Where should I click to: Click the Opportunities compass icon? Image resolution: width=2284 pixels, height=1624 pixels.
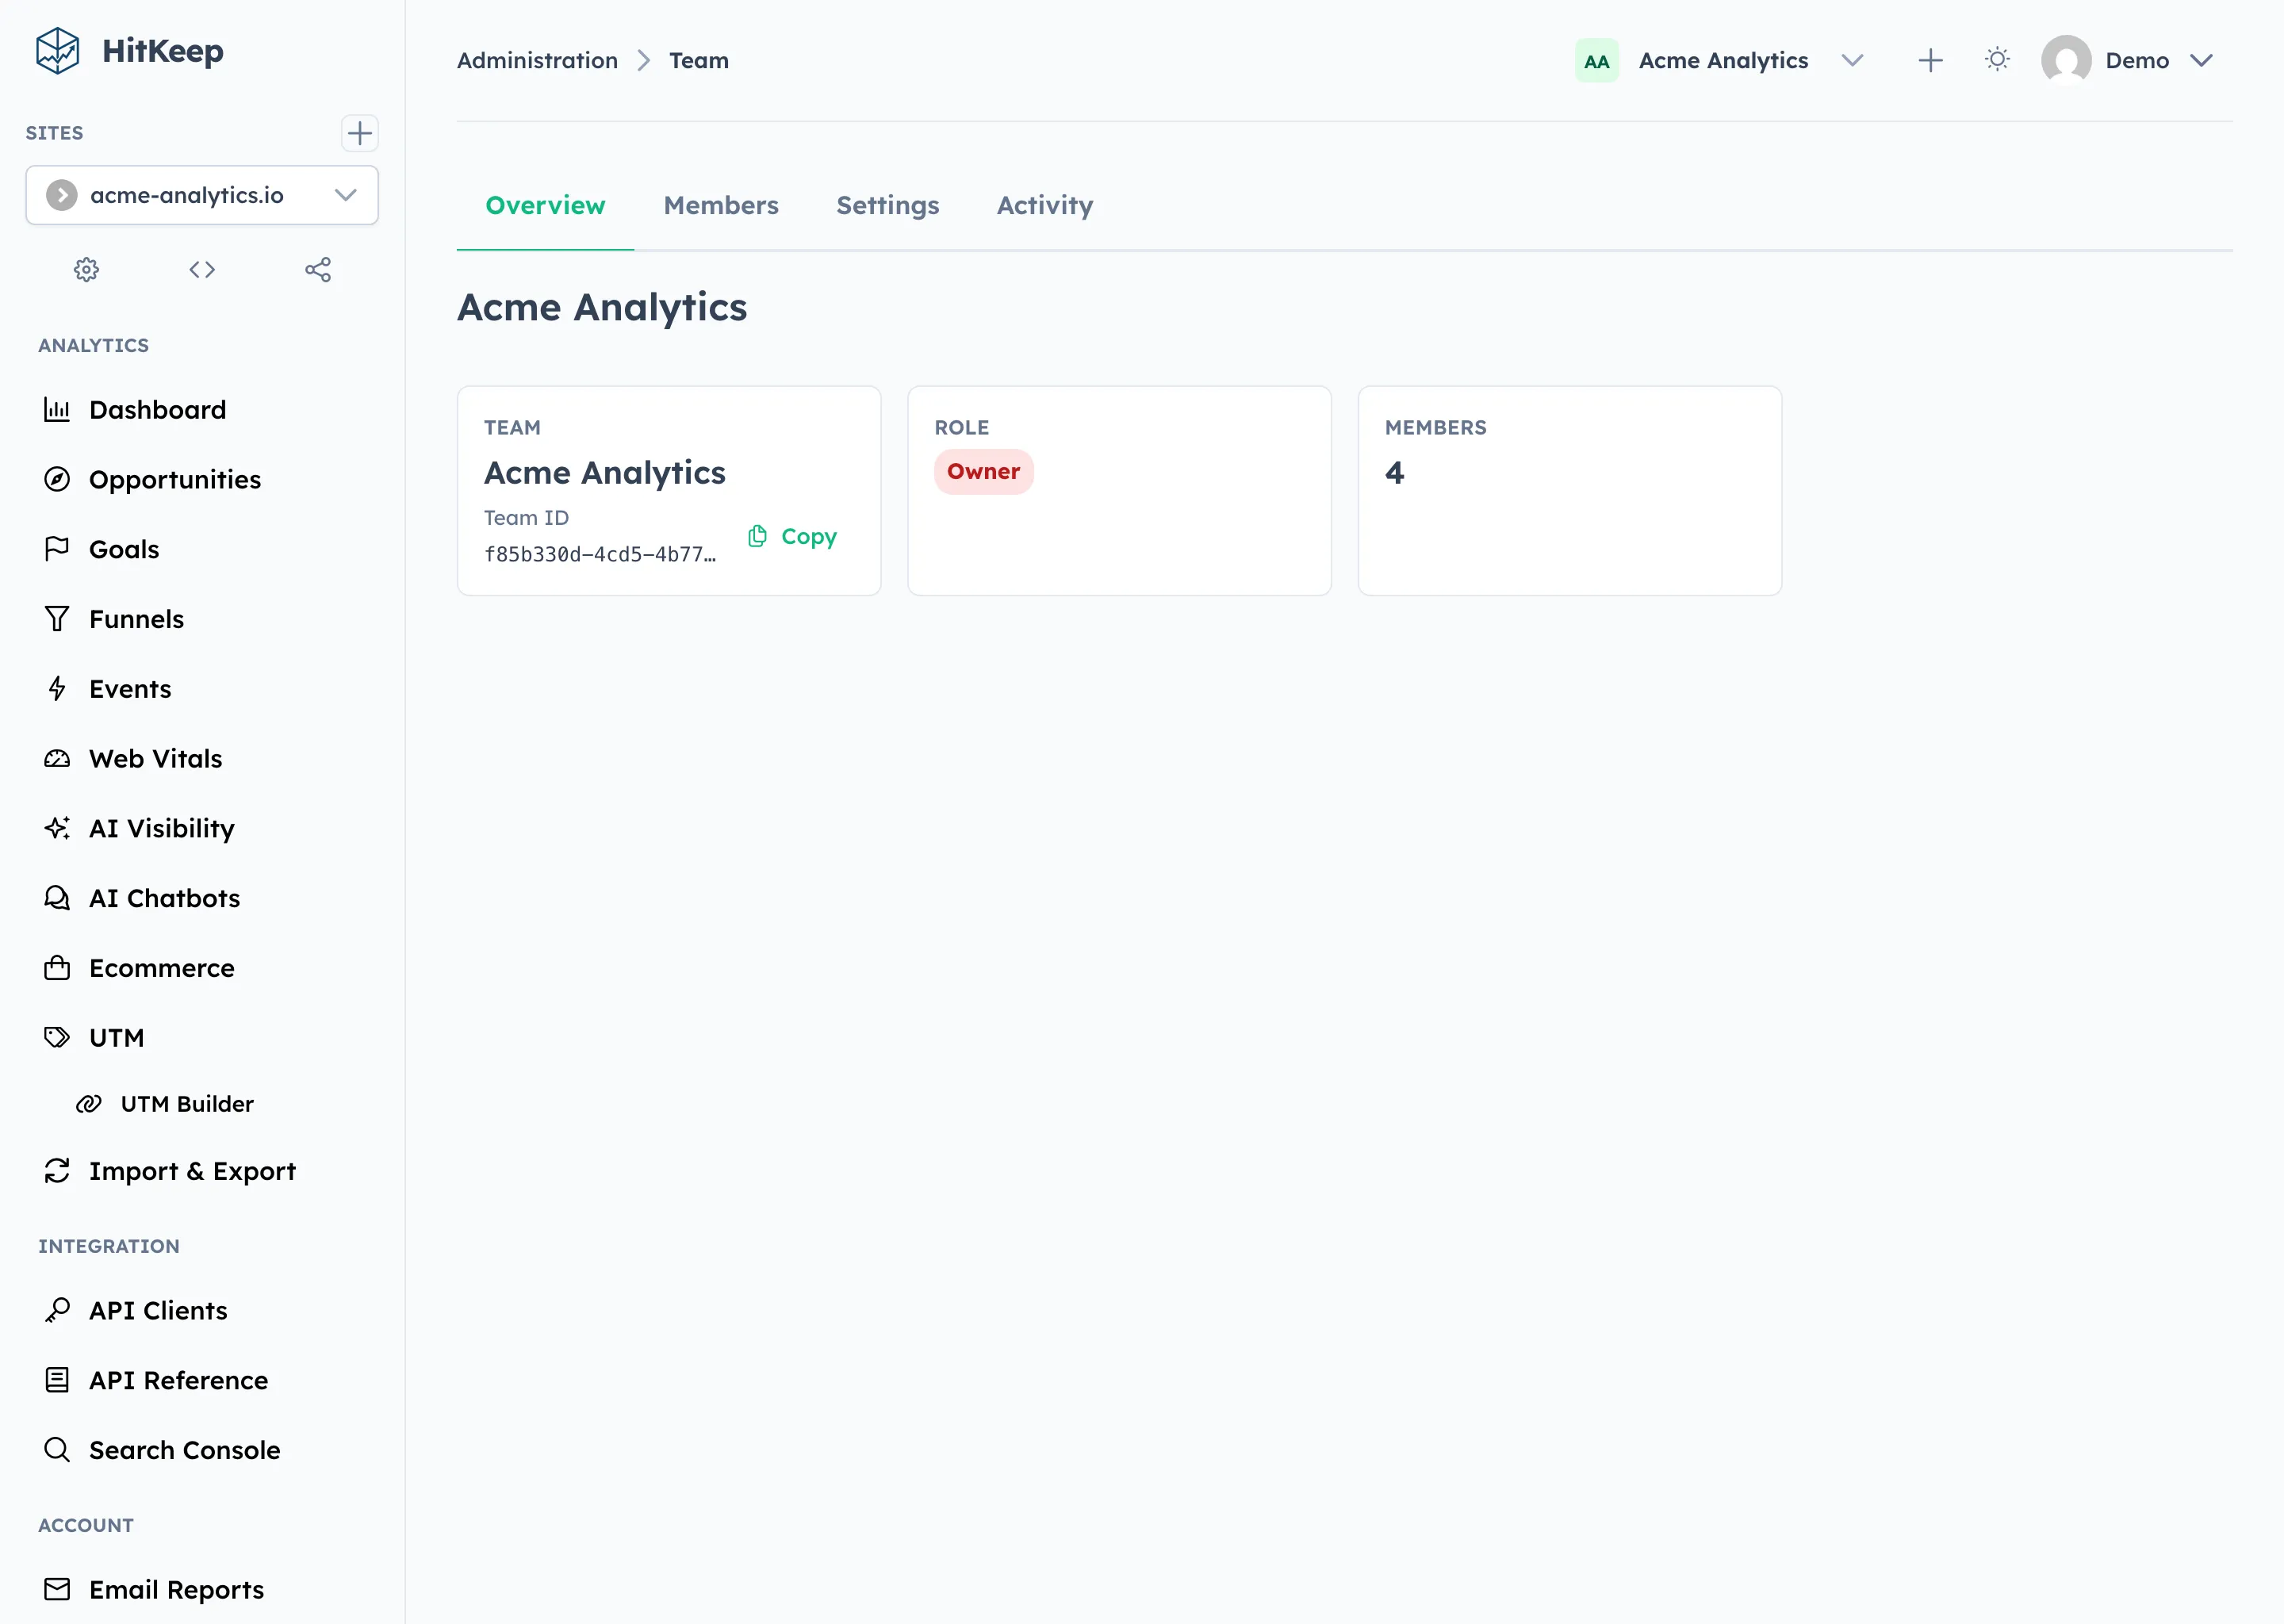[57, 479]
